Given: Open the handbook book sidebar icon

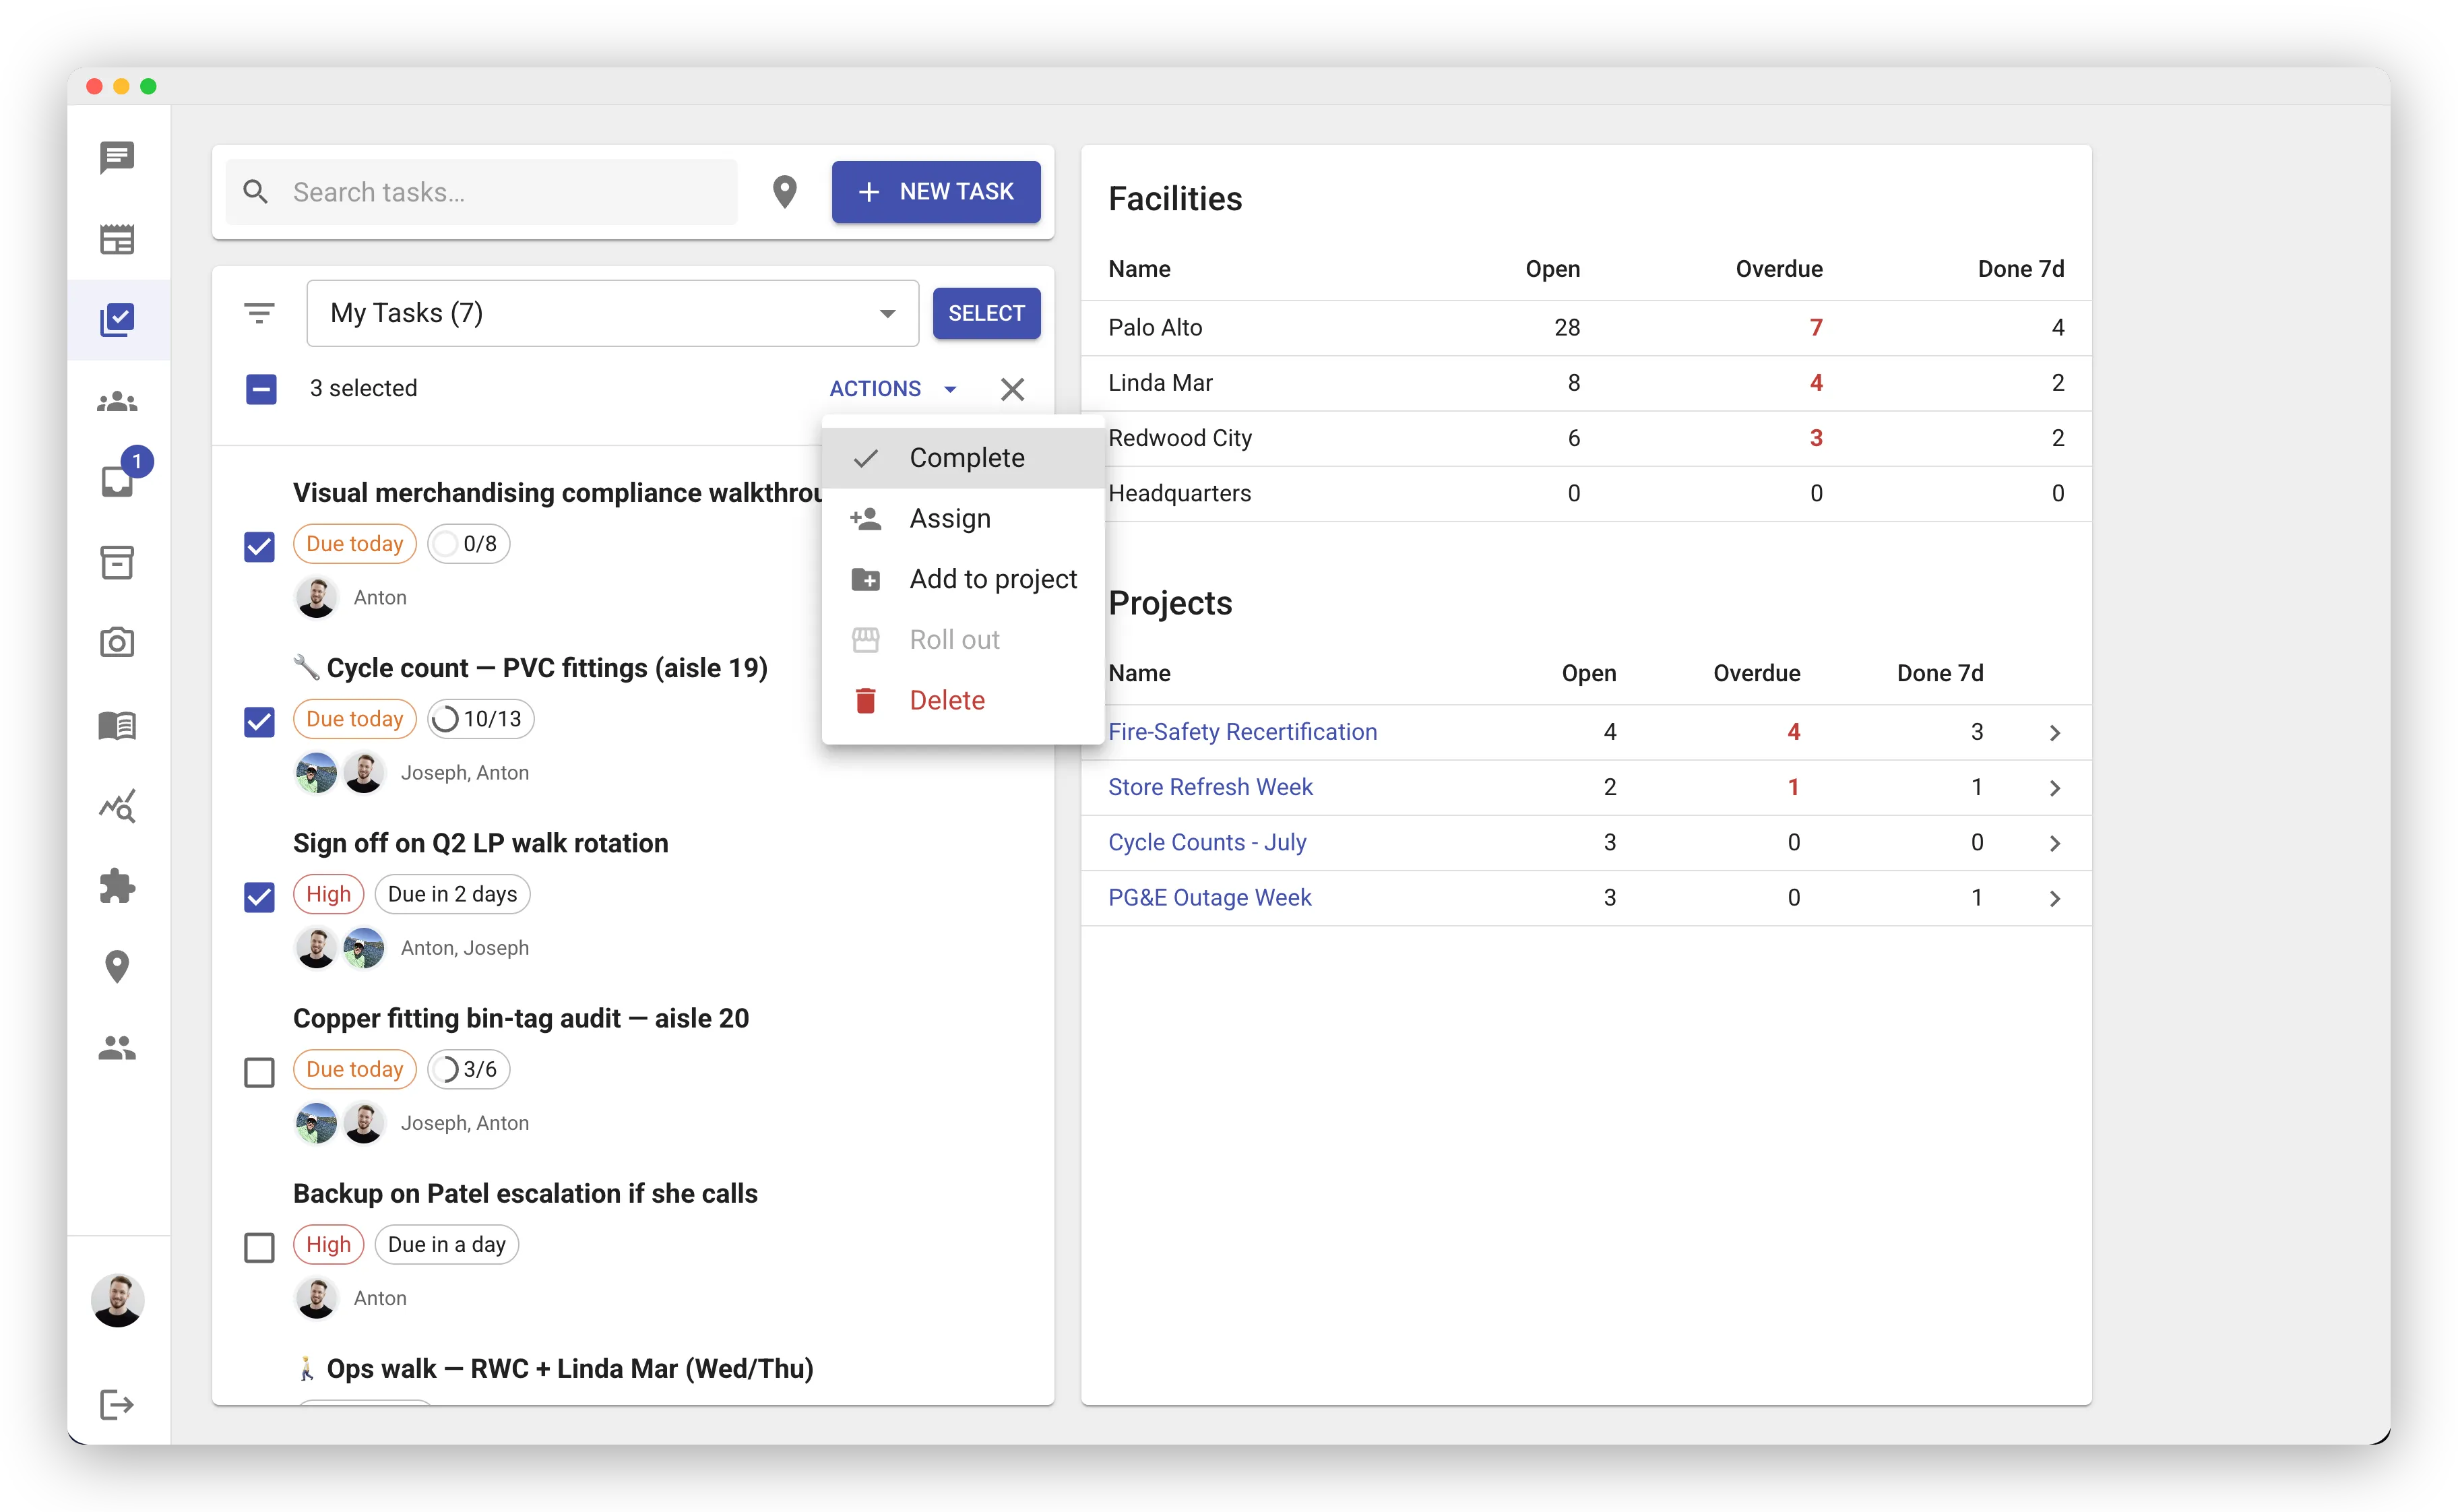Looking at the screenshot, I should click(x=117, y=725).
